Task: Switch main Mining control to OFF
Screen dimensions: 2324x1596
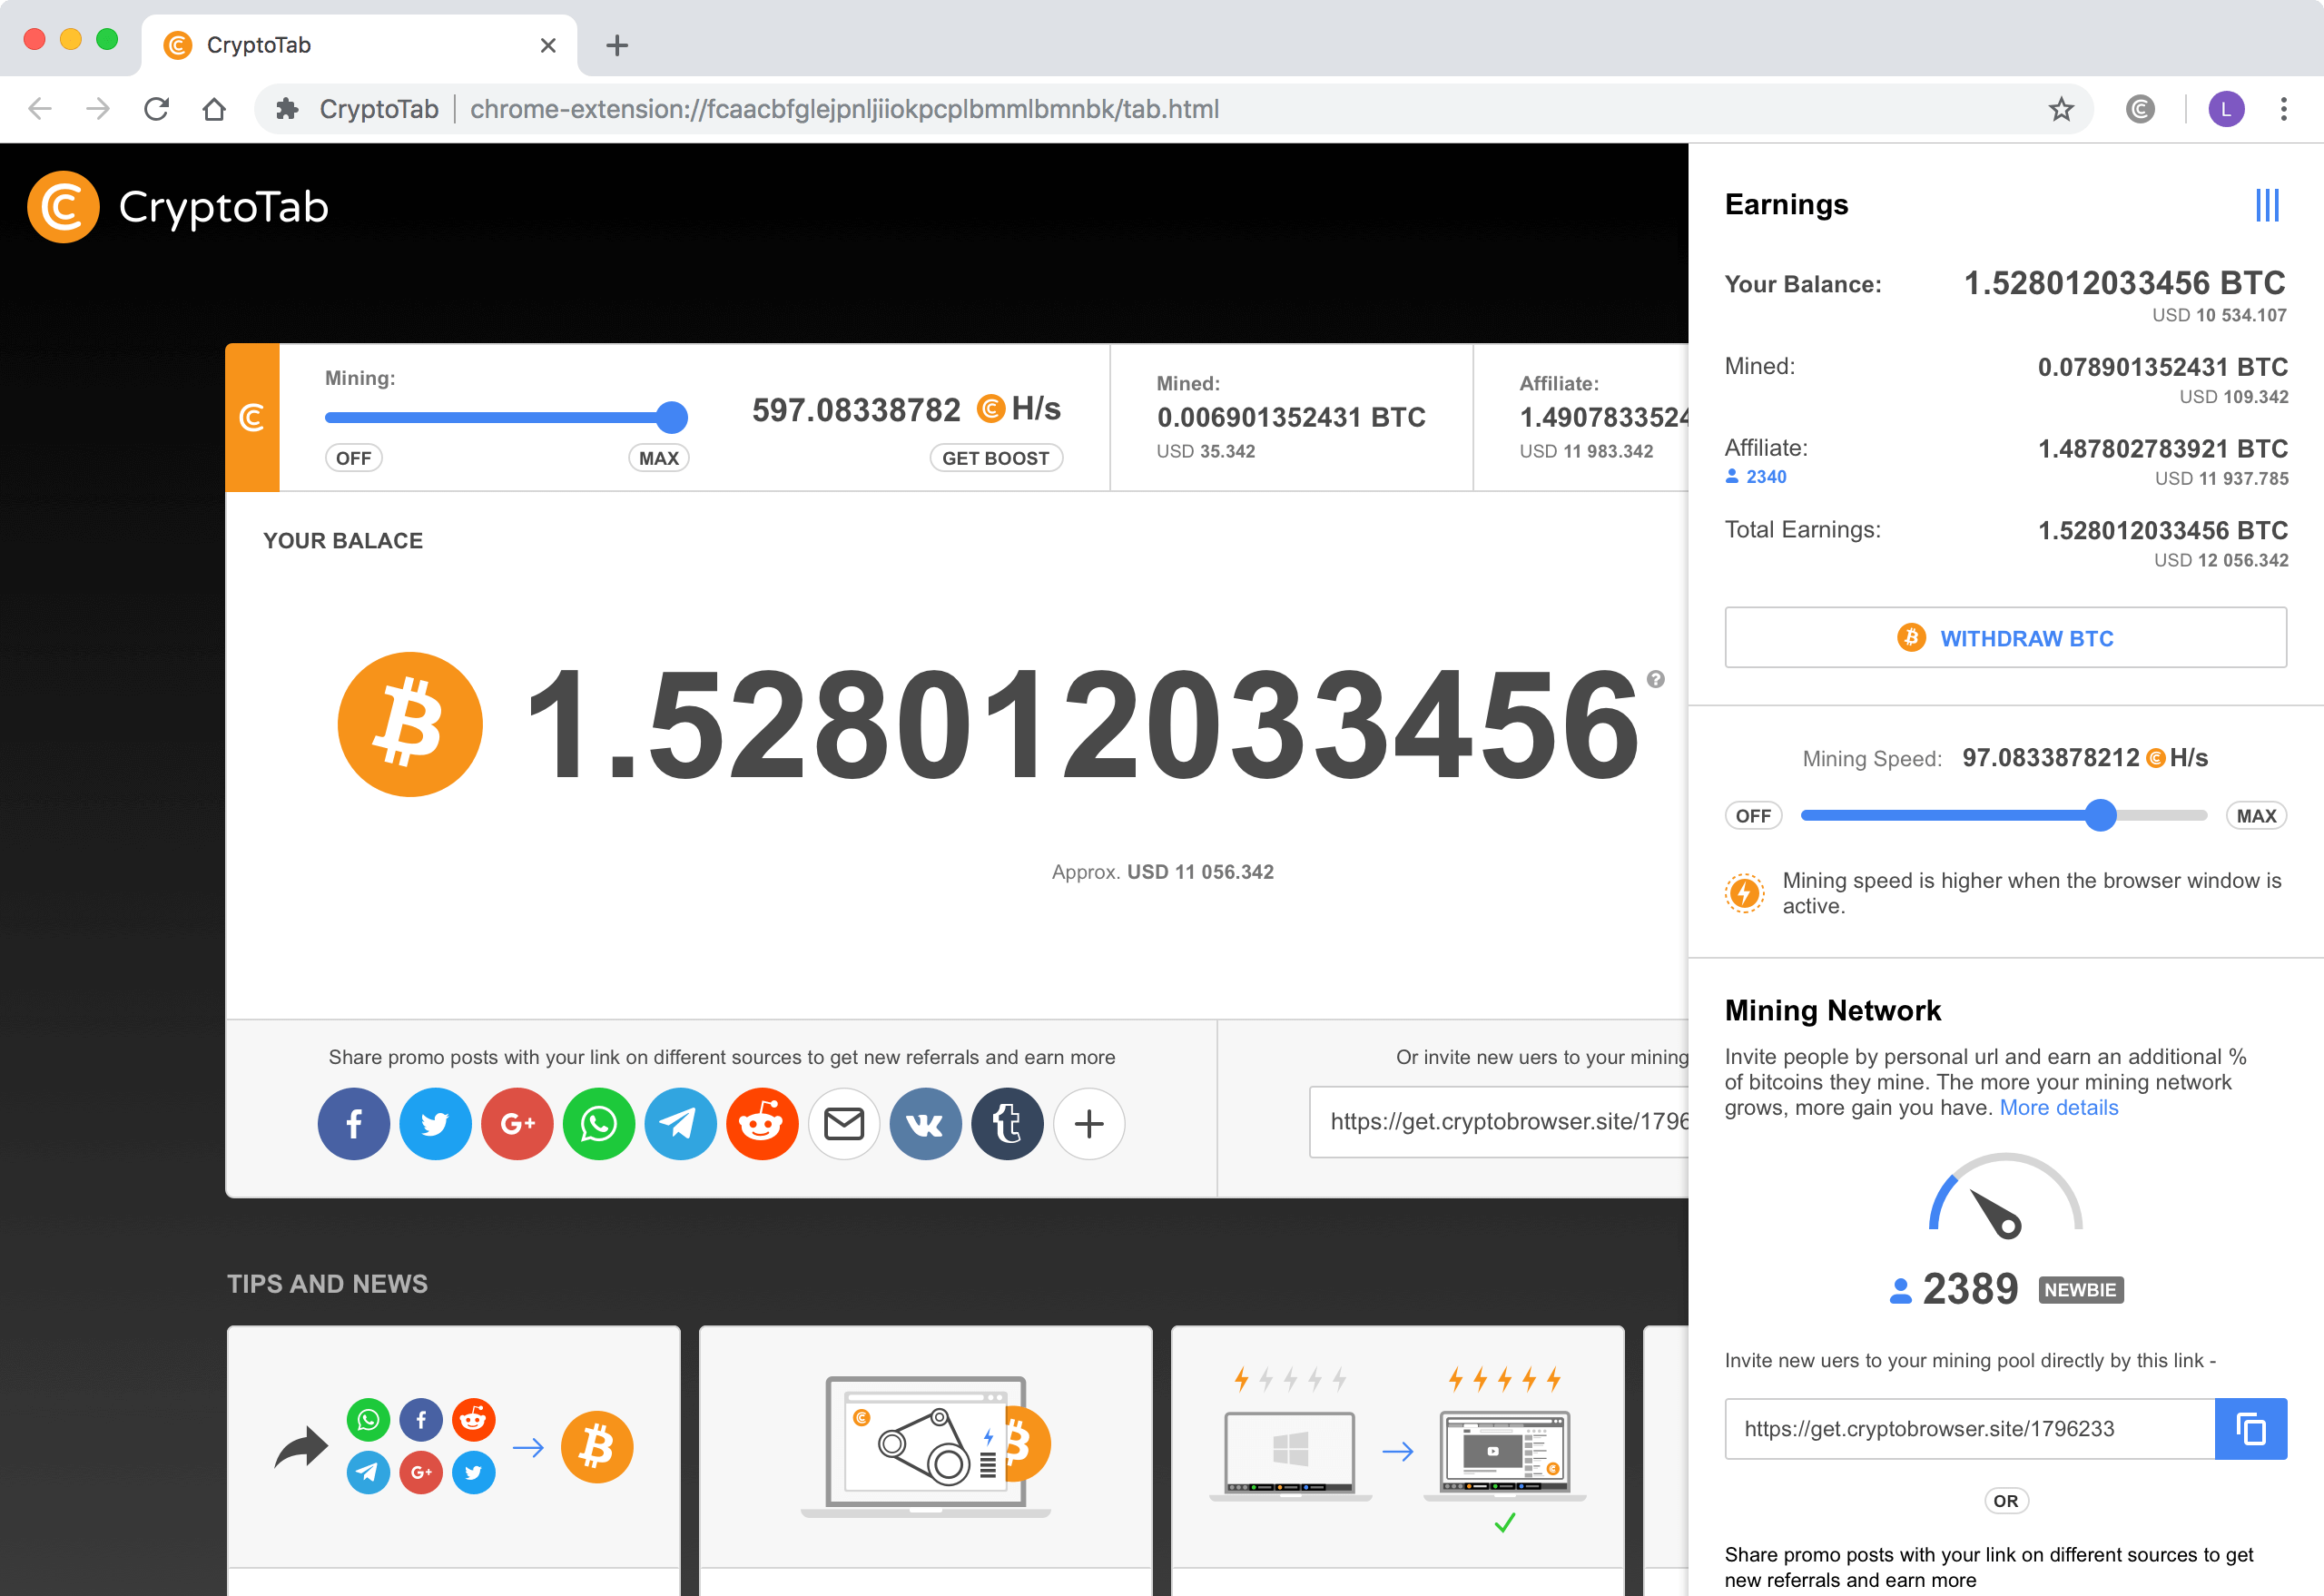Action: (353, 458)
